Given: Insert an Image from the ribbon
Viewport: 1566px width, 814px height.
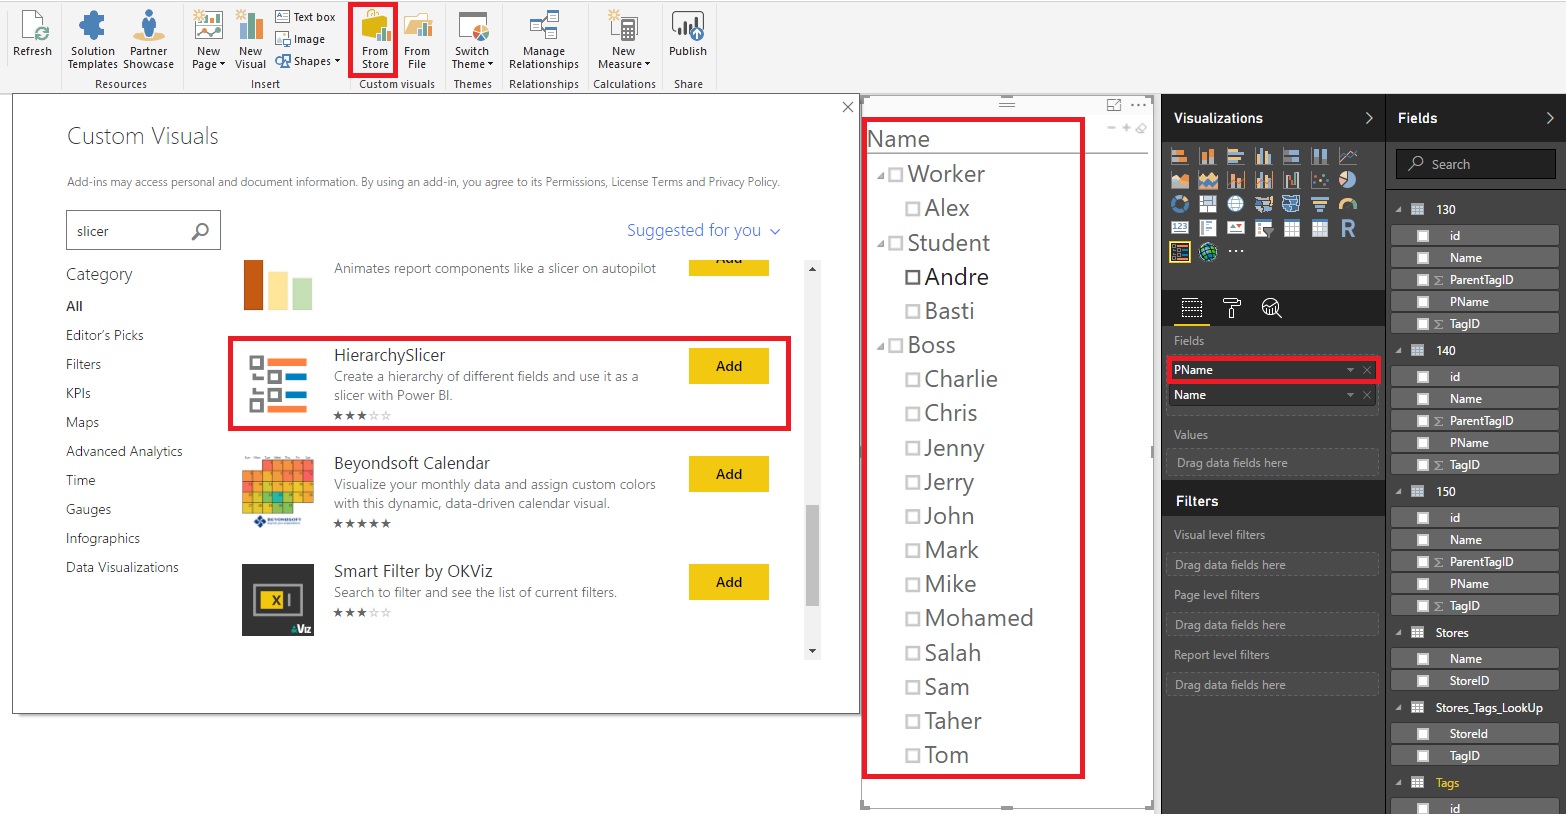Looking at the screenshot, I should point(300,39).
